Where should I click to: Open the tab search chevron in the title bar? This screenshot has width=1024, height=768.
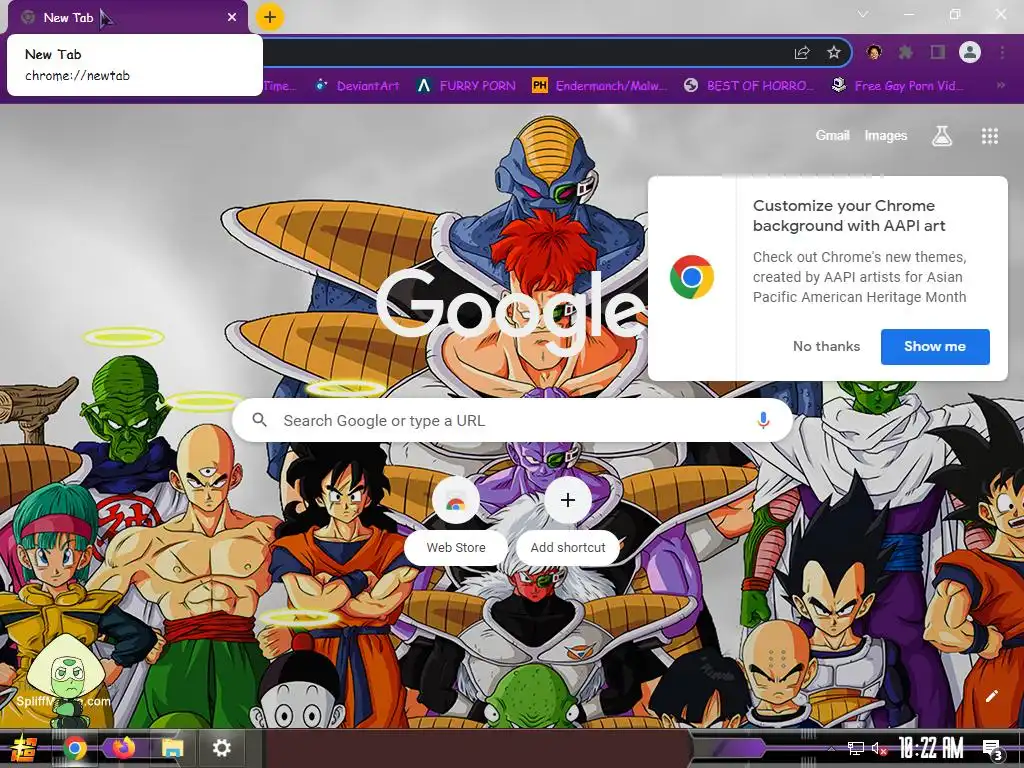[x=863, y=14]
